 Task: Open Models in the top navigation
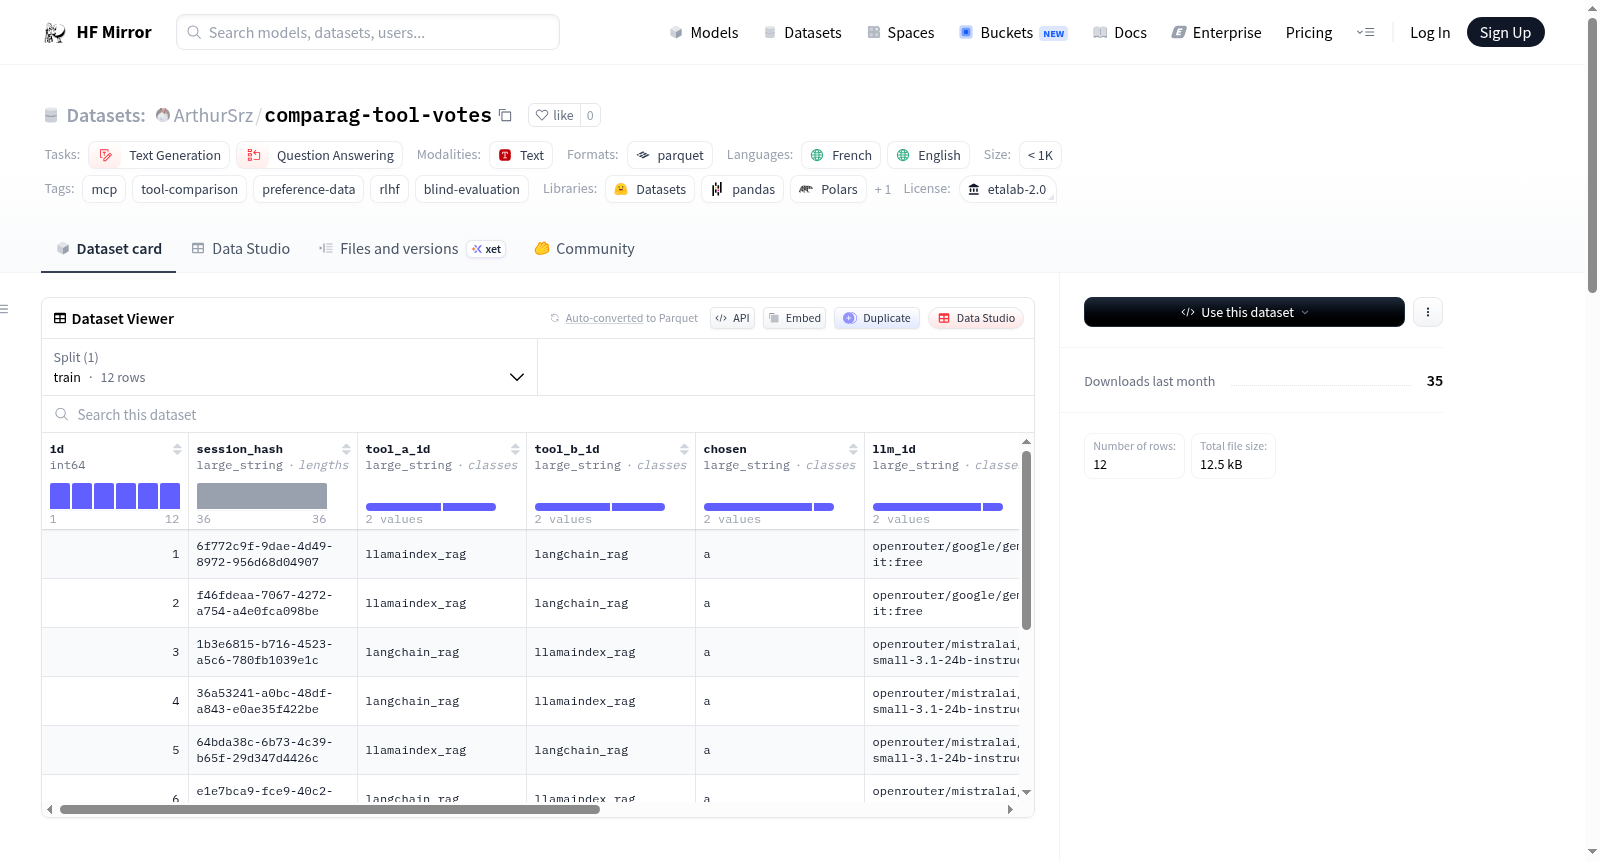[x=704, y=33]
